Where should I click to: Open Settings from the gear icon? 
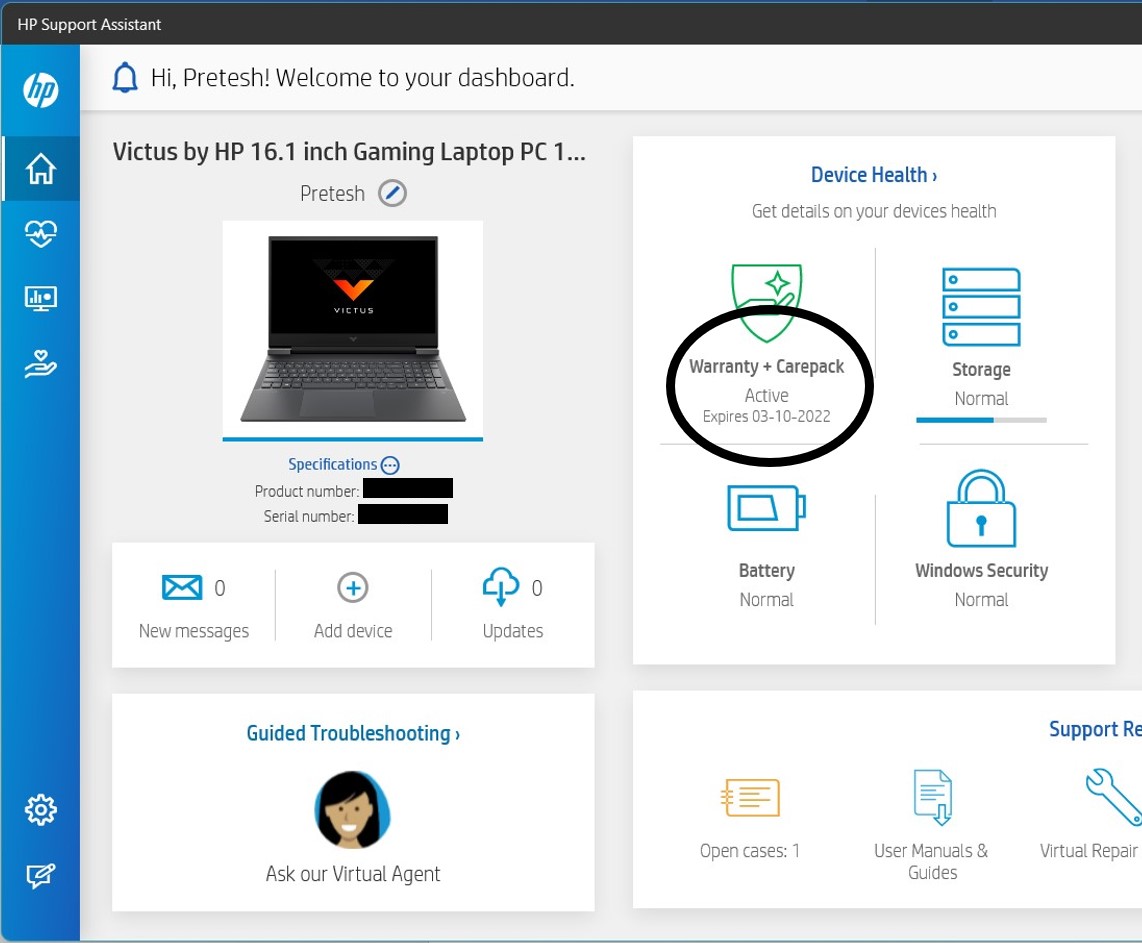[x=40, y=810]
